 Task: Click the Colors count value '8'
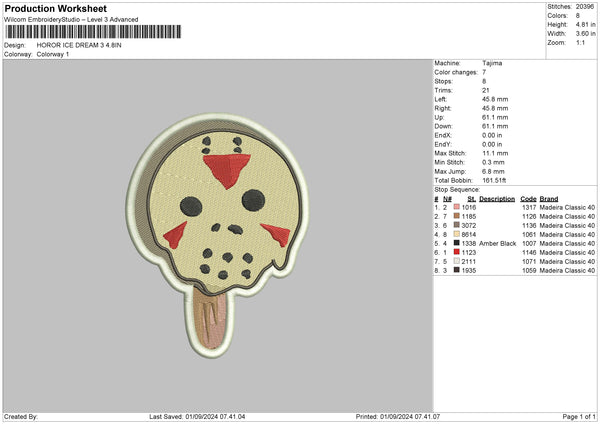click(x=578, y=16)
